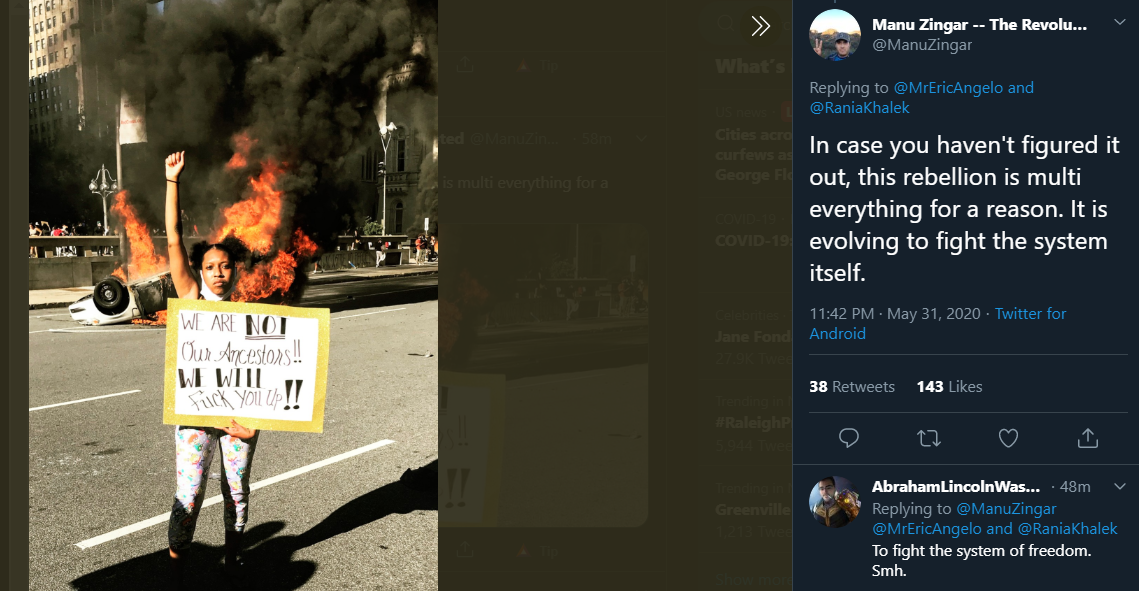1139x591 pixels.
Task: Click the @ManuZingar handle under the name
Action: [x=922, y=45]
